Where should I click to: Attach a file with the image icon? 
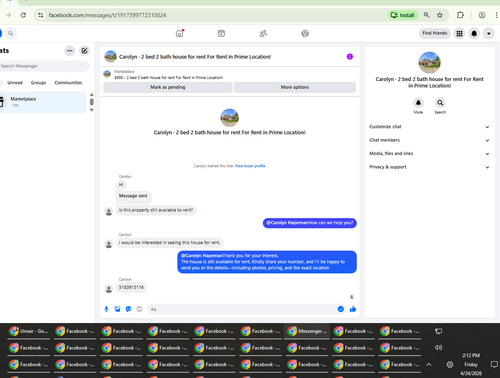[x=117, y=309]
